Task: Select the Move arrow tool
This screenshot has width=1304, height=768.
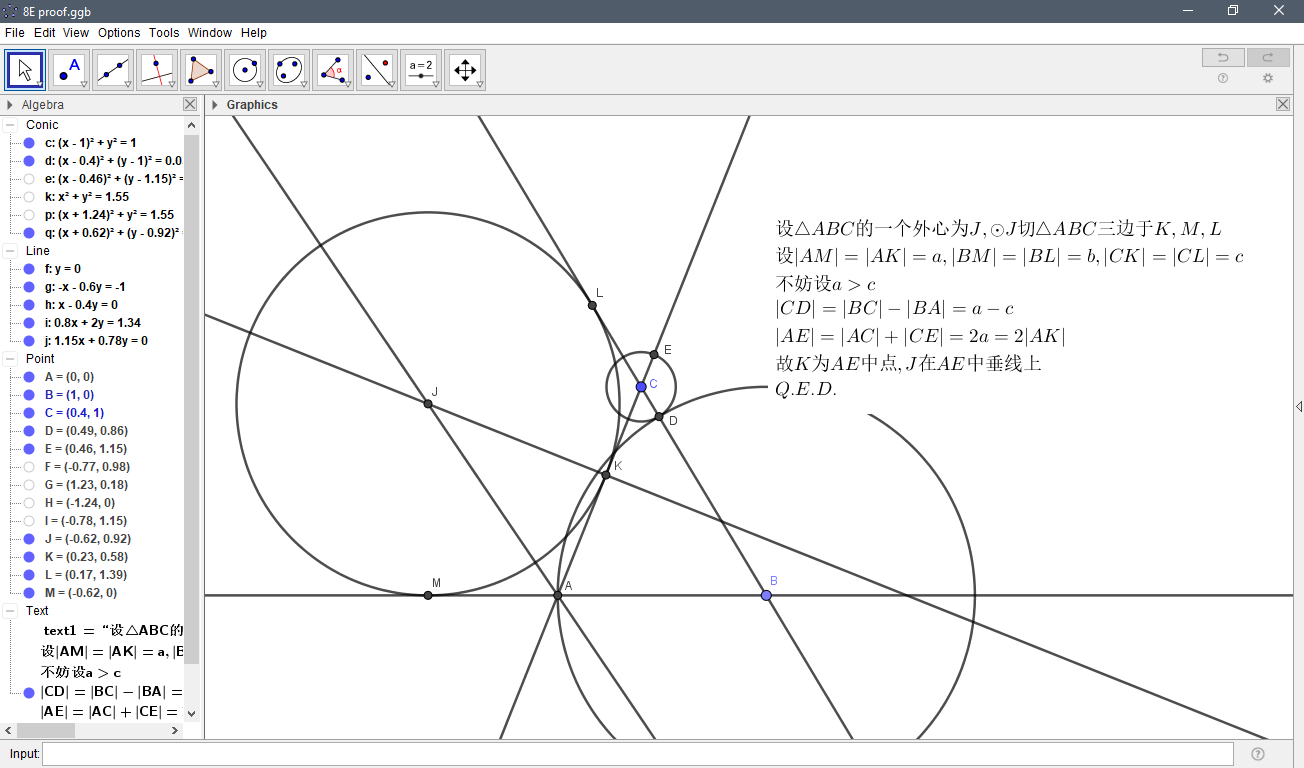Action: pyautogui.click(x=24, y=69)
